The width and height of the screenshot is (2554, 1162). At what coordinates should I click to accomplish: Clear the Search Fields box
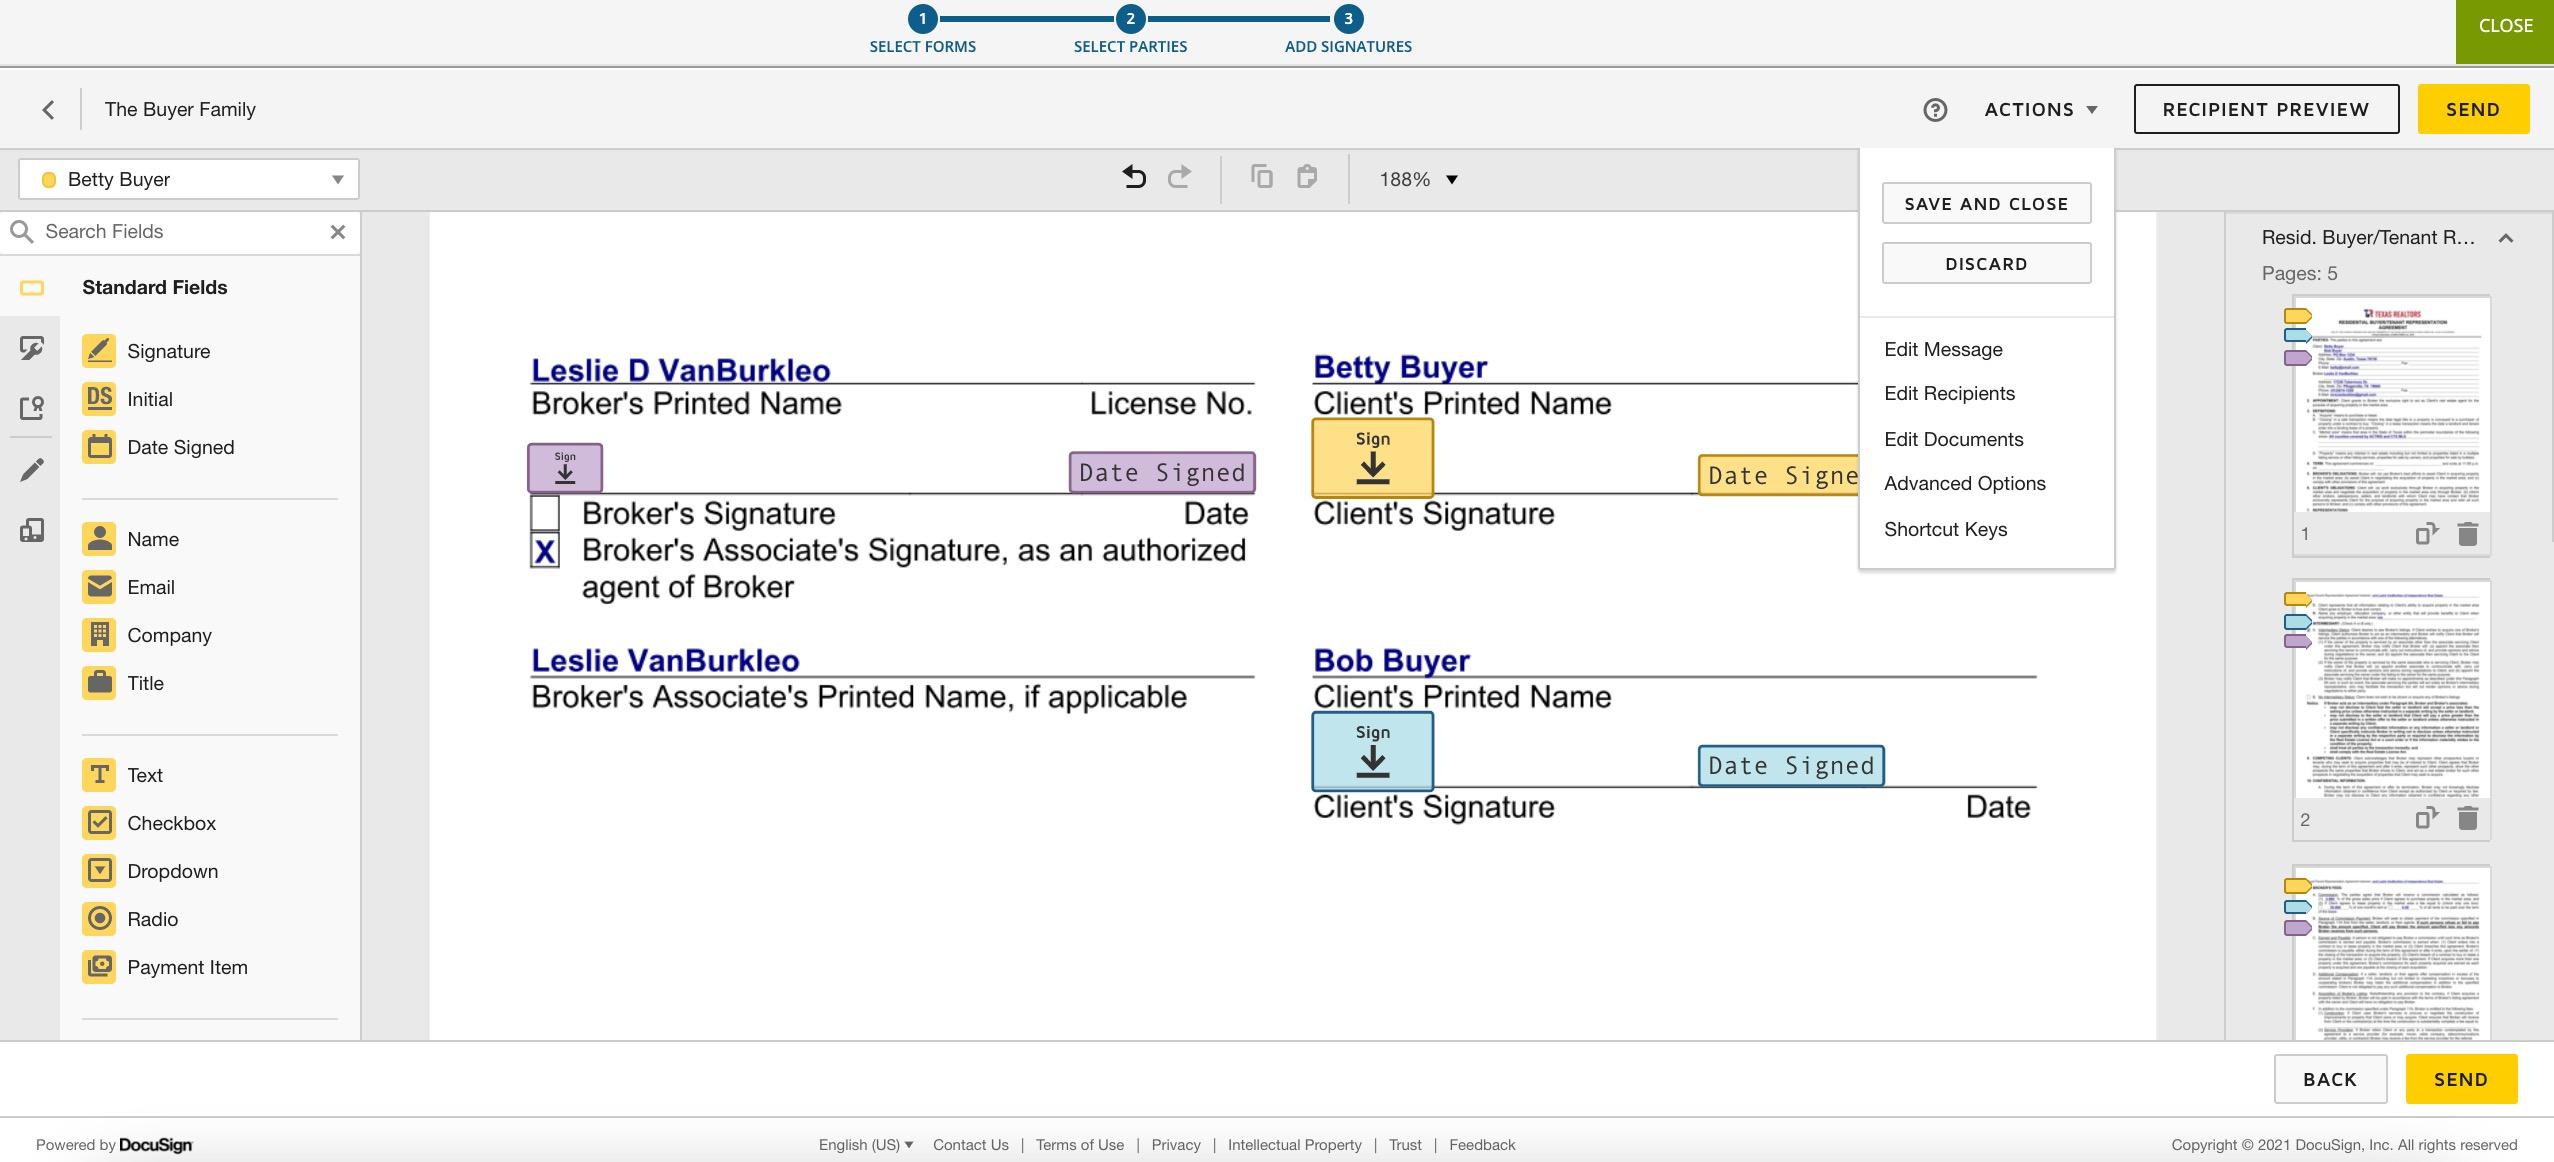point(338,232)
